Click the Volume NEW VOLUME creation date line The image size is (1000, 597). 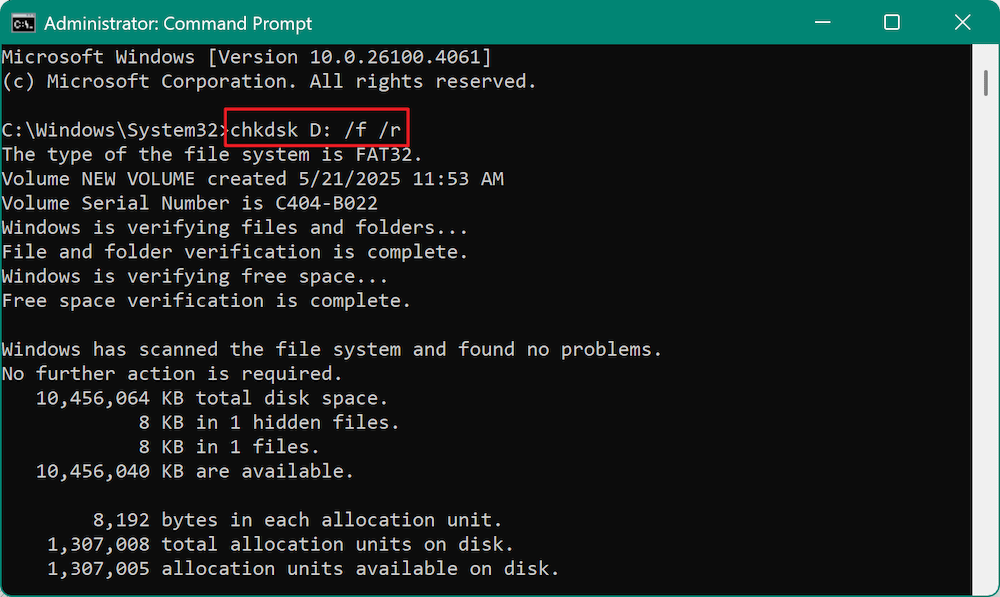pyautogui.click(x=250, y=178)
